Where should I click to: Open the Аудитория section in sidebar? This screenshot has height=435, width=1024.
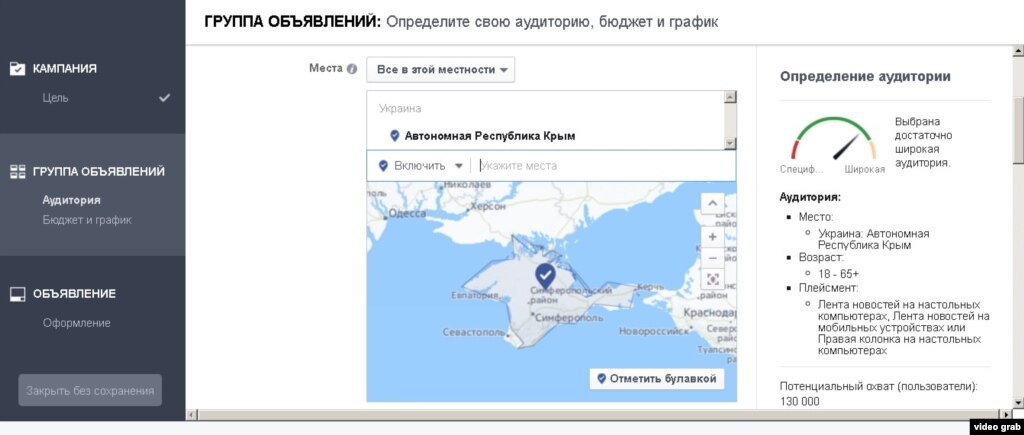pos(71,200)
